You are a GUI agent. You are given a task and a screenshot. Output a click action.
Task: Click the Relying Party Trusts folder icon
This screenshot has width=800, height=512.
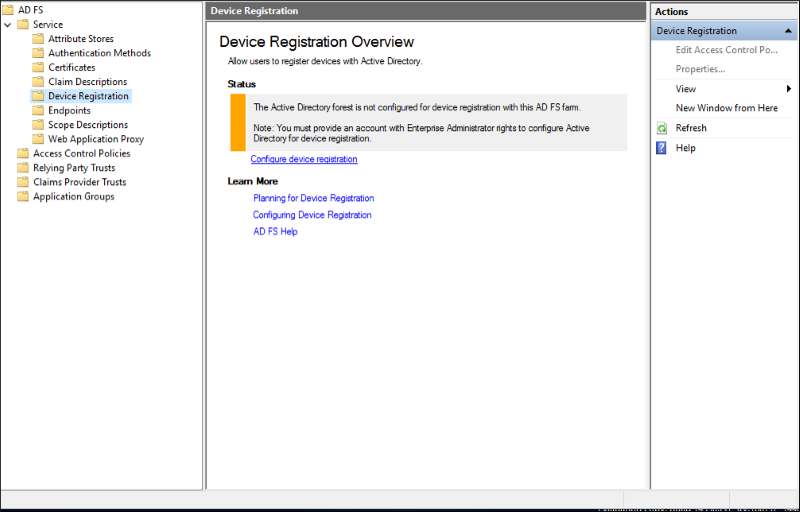(x=23, y=168)
